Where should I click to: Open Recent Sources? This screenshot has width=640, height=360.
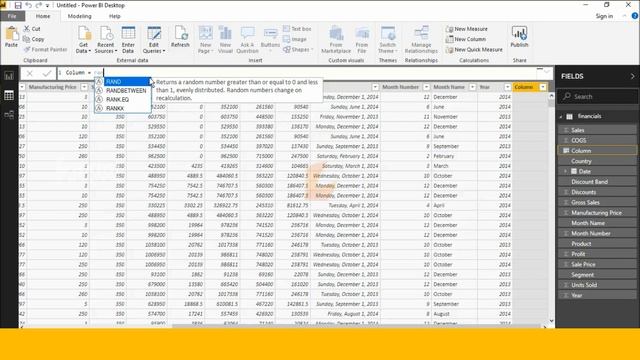click(106, 40)
